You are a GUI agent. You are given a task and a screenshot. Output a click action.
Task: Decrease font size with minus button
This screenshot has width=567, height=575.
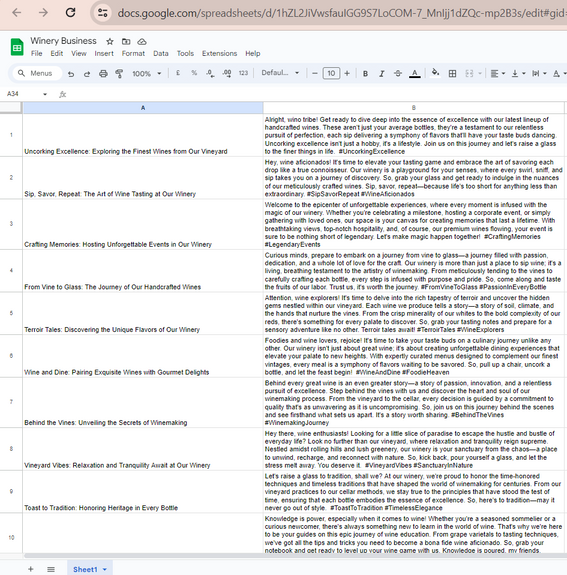click(315, 73)
